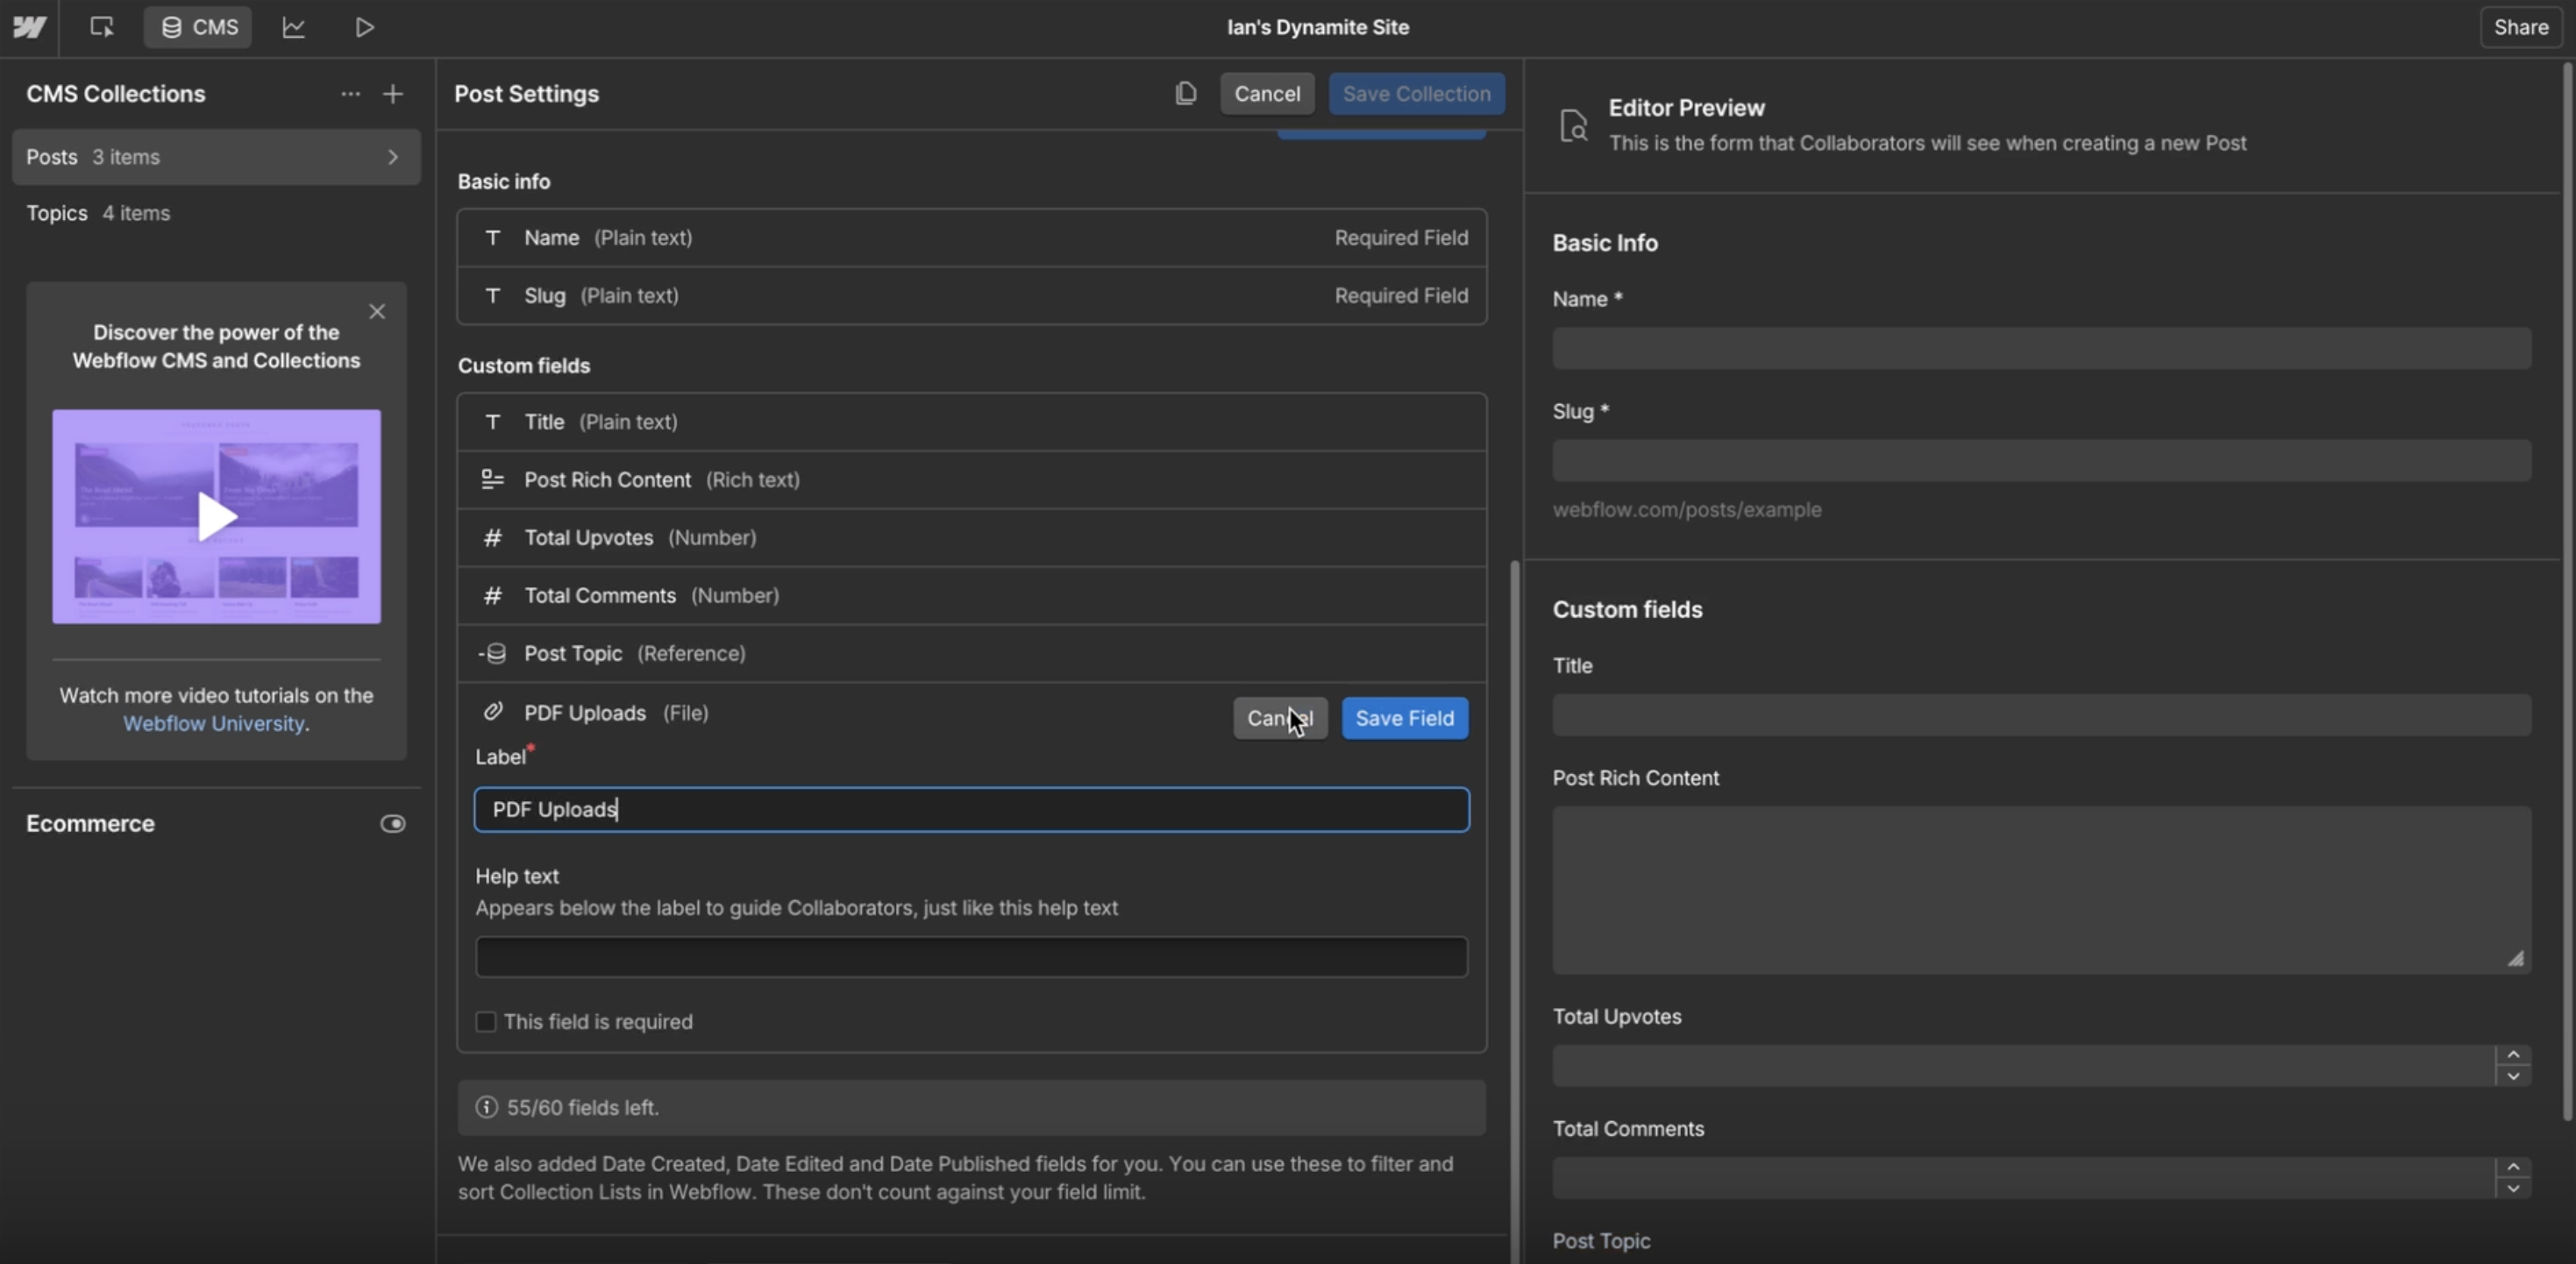Focus Total Upvotes number input
The width and height of the screenshot is (2576, 1264).
coord(2024,1066)
